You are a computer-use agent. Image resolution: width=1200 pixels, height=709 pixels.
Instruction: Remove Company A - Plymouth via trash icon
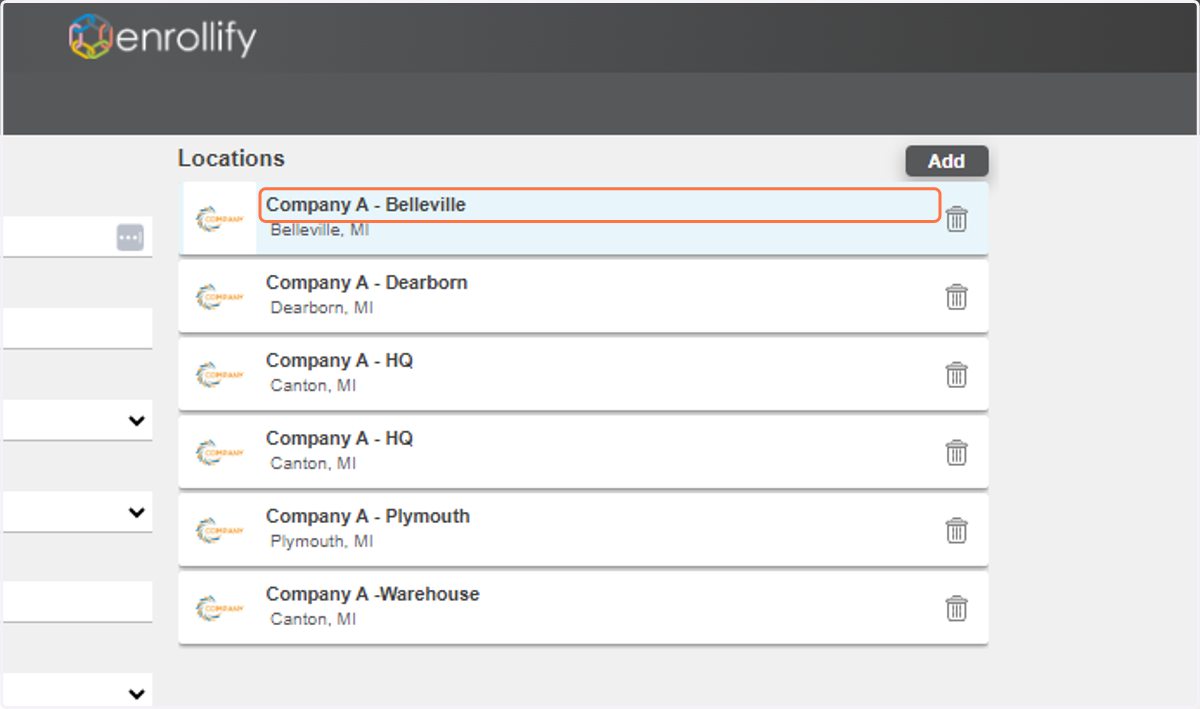(x=957, y=531)
